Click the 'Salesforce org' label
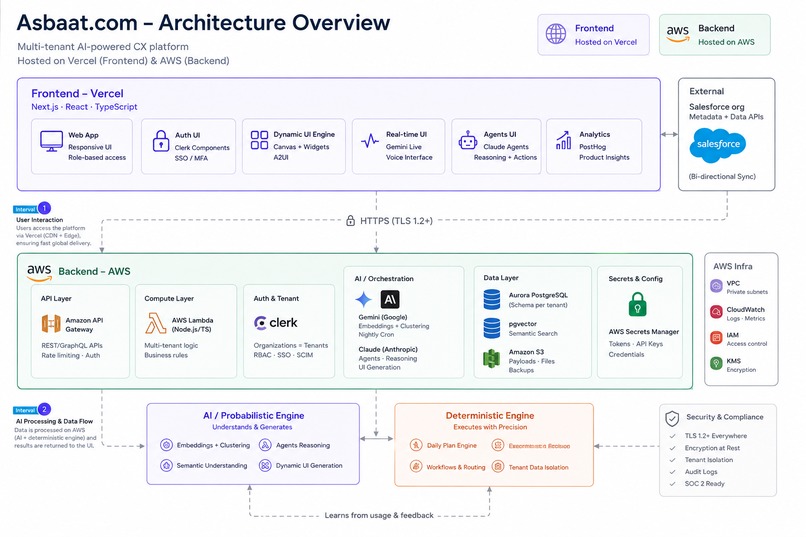The height and width of the screenshot is (537, 806). (x=717, y=107)
